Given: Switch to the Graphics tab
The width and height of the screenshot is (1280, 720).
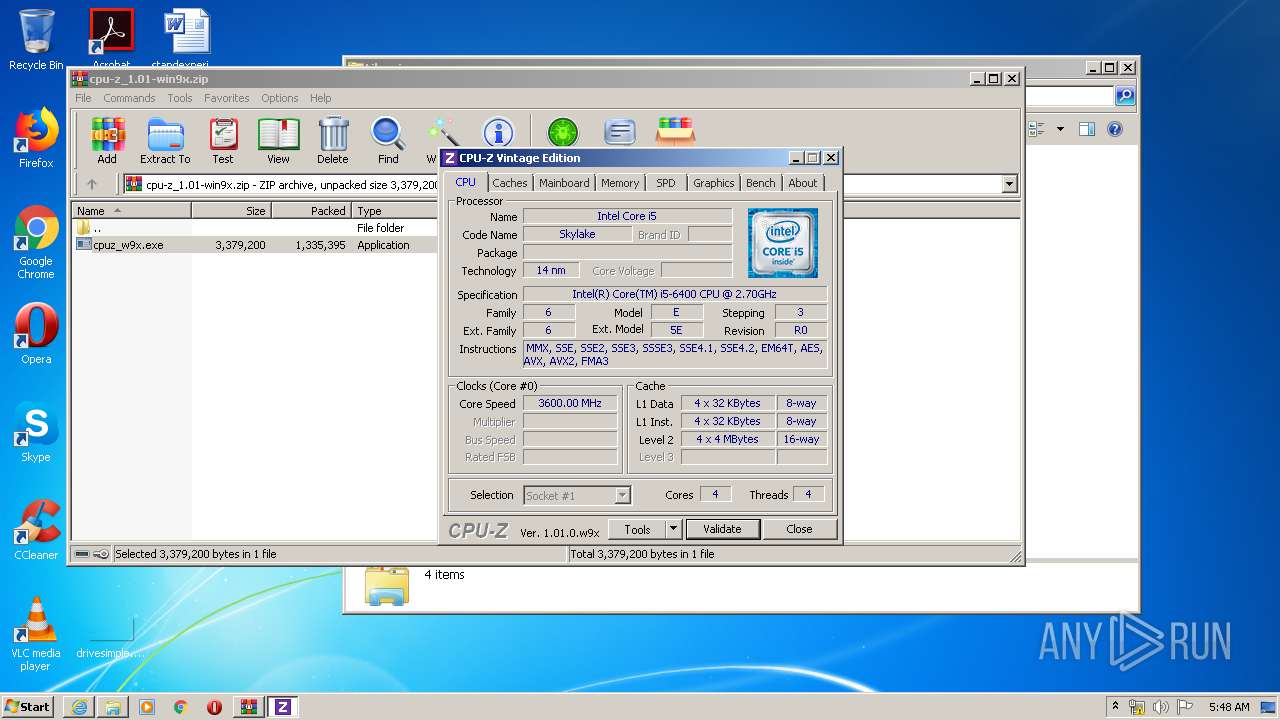Looking at the screenshot, I should [x=713, y=183].
